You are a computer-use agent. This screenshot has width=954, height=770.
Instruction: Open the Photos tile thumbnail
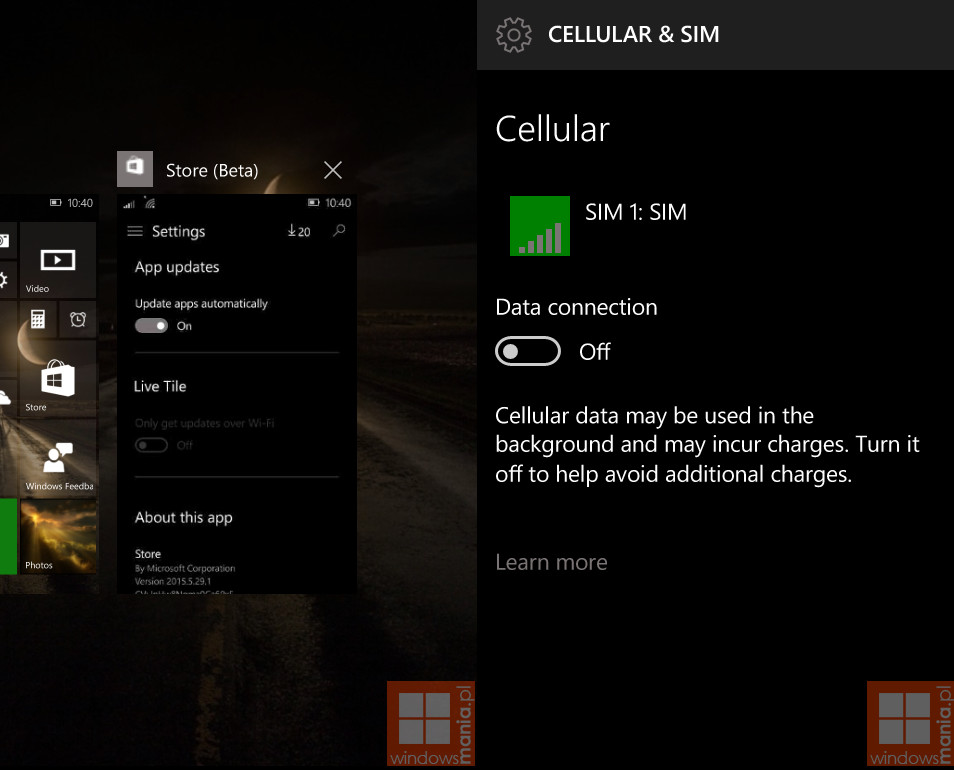(x=58, y=537)
